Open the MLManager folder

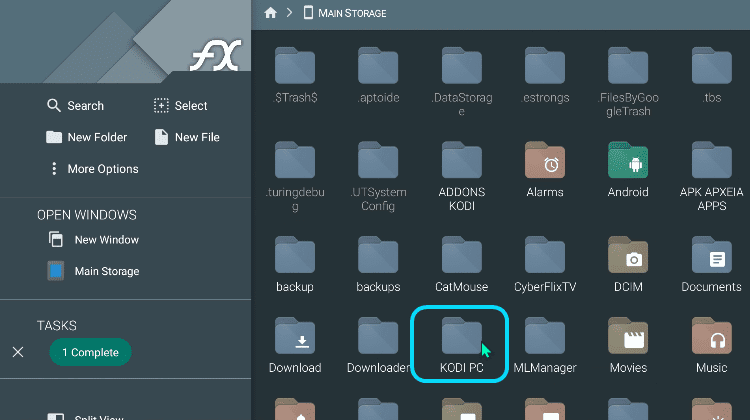545,345
